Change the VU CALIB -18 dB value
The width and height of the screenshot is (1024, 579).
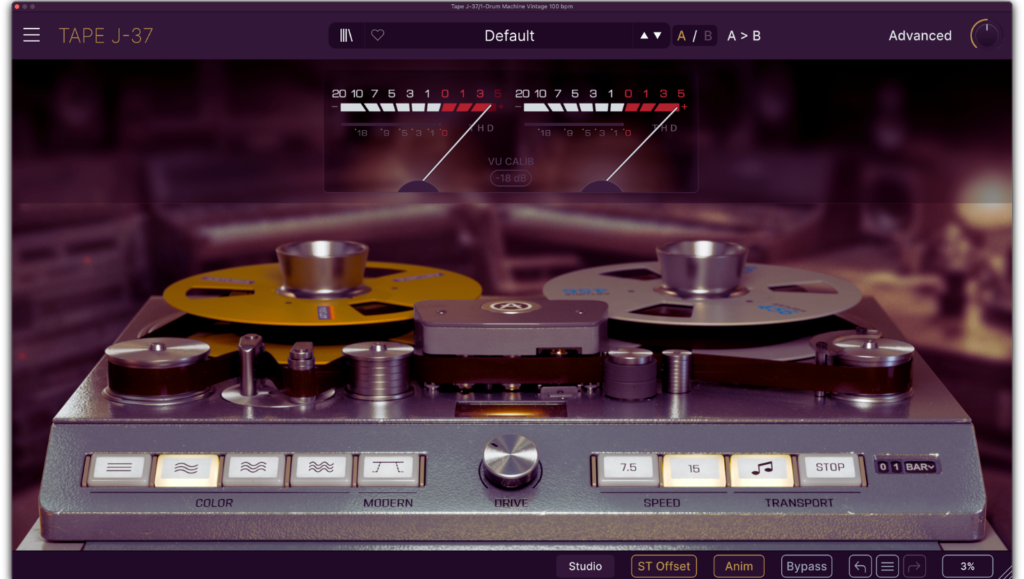[x=511, y=178]
